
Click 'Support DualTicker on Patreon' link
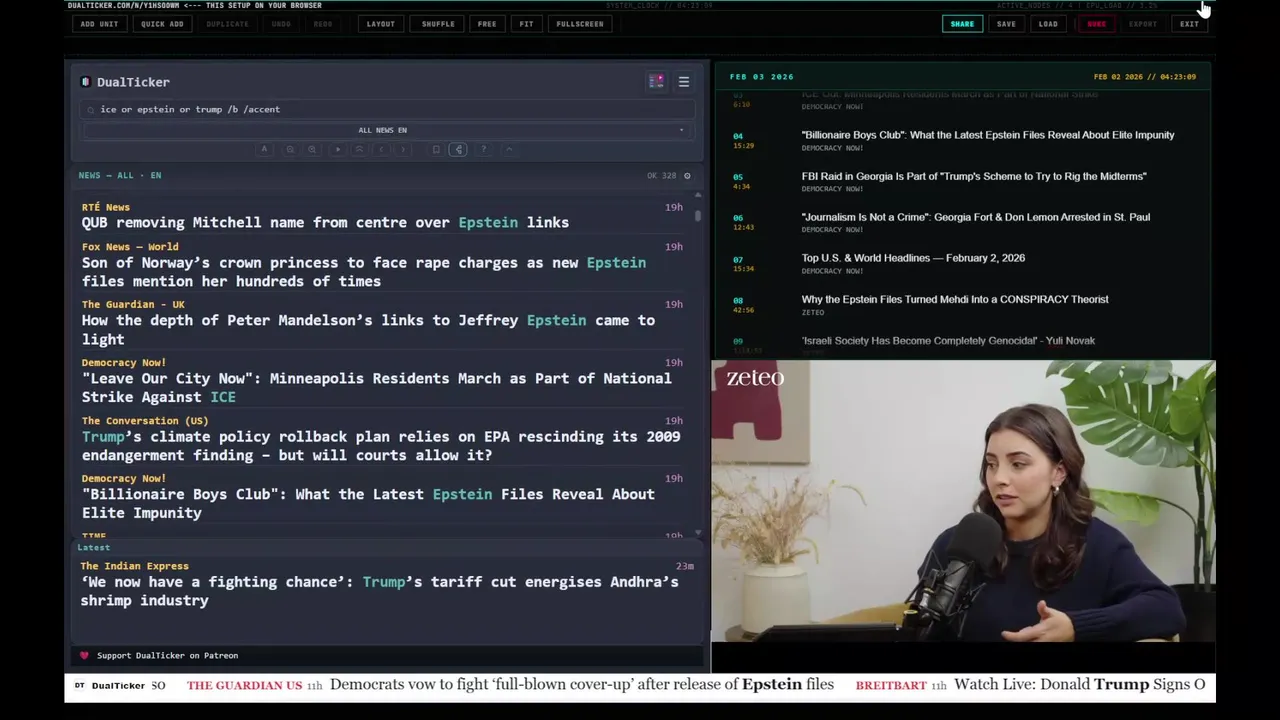click(x=167, y=656)
